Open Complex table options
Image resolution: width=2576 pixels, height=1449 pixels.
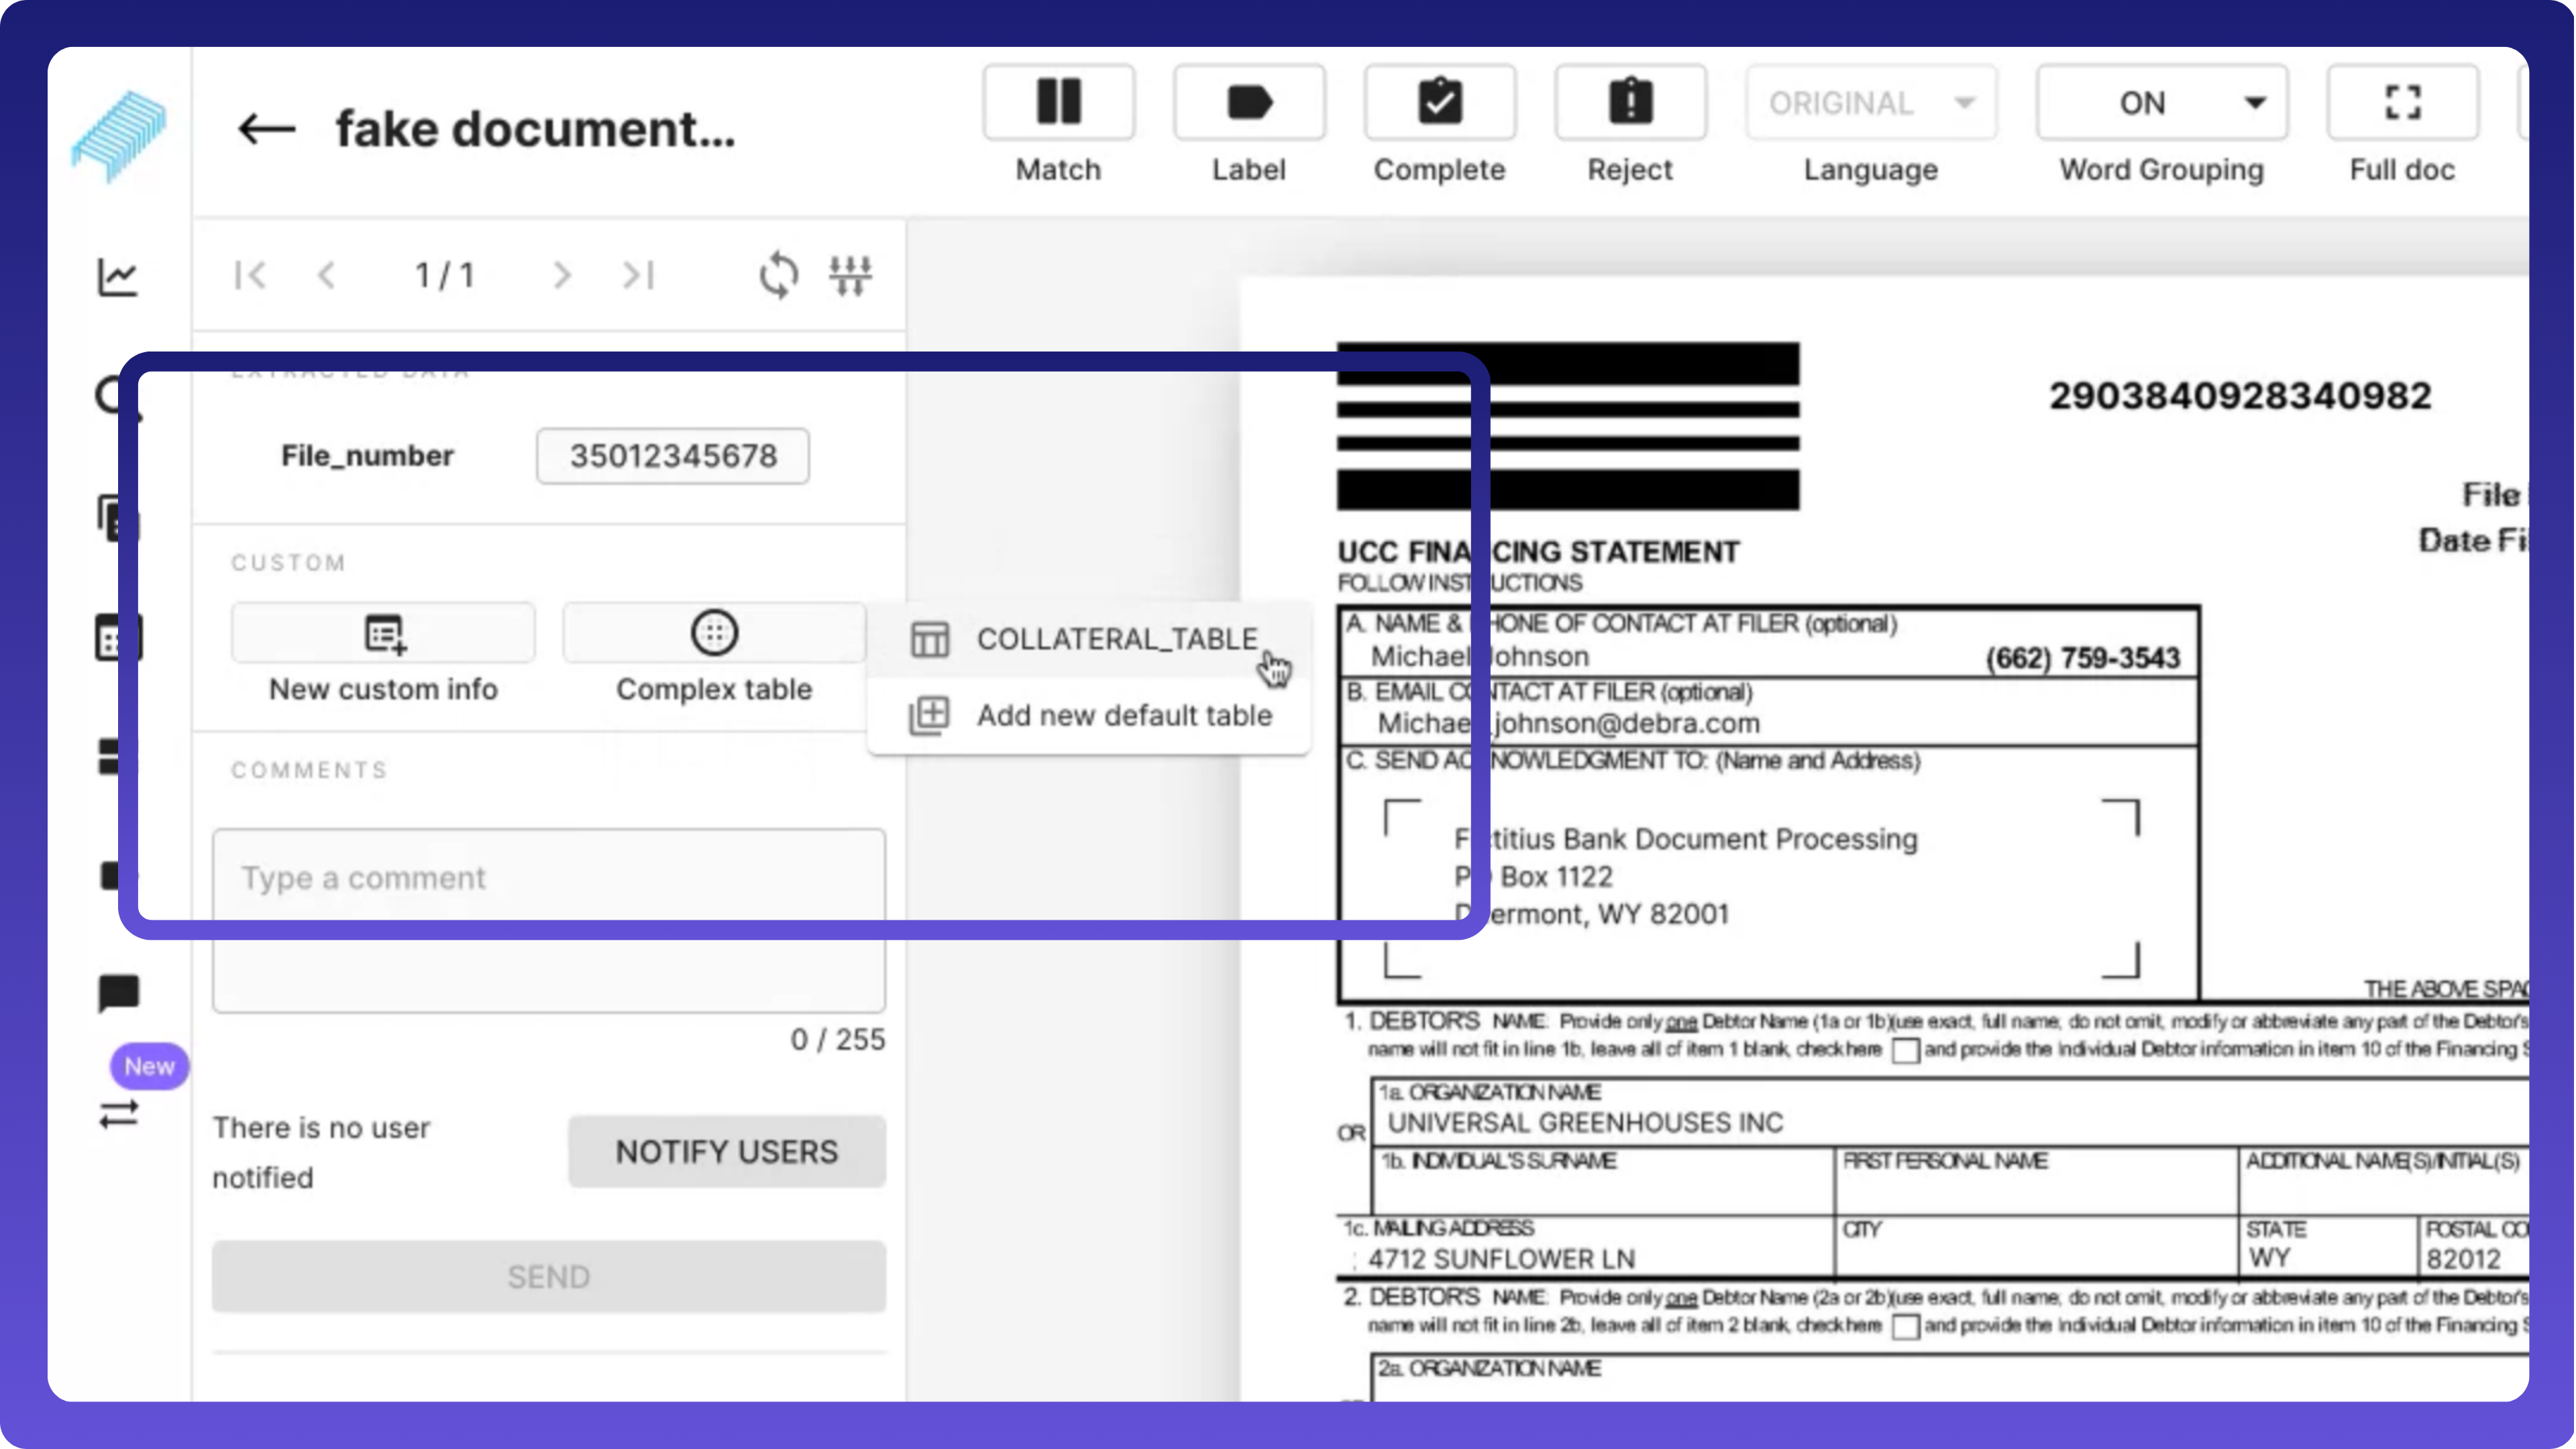[x=714, y=633]
